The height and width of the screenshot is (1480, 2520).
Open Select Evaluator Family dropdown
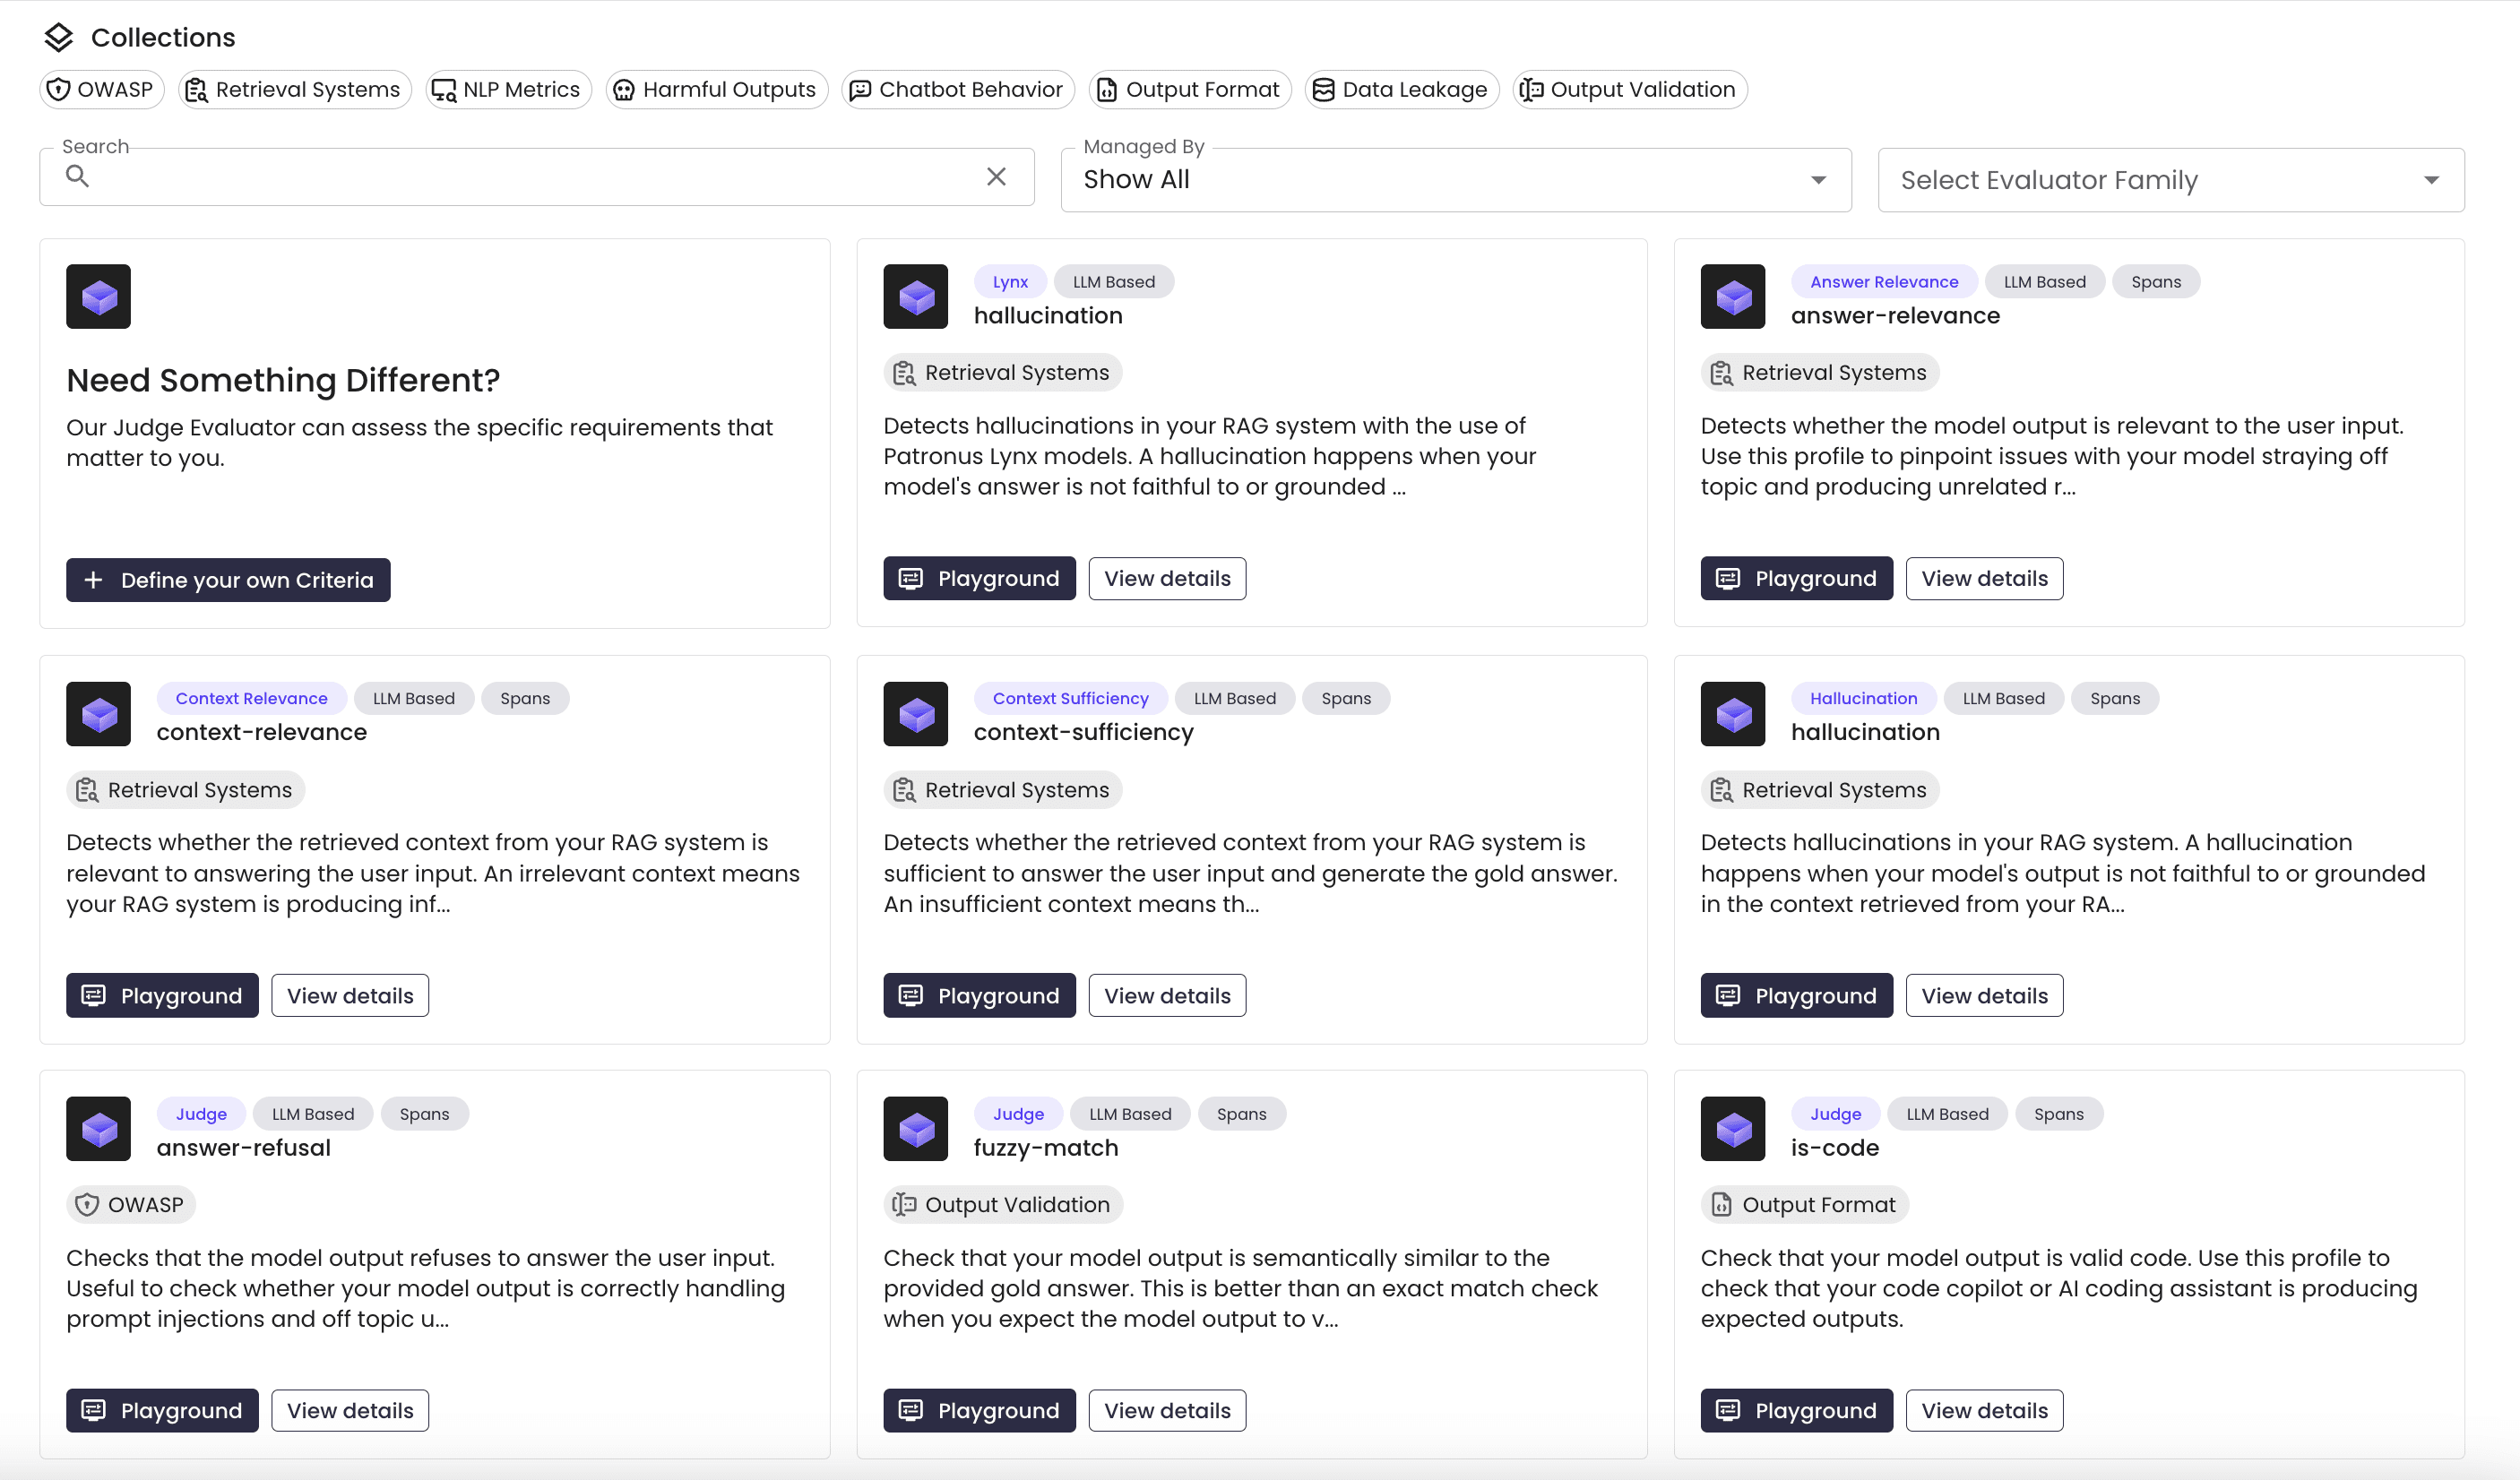pos(2170,180)
